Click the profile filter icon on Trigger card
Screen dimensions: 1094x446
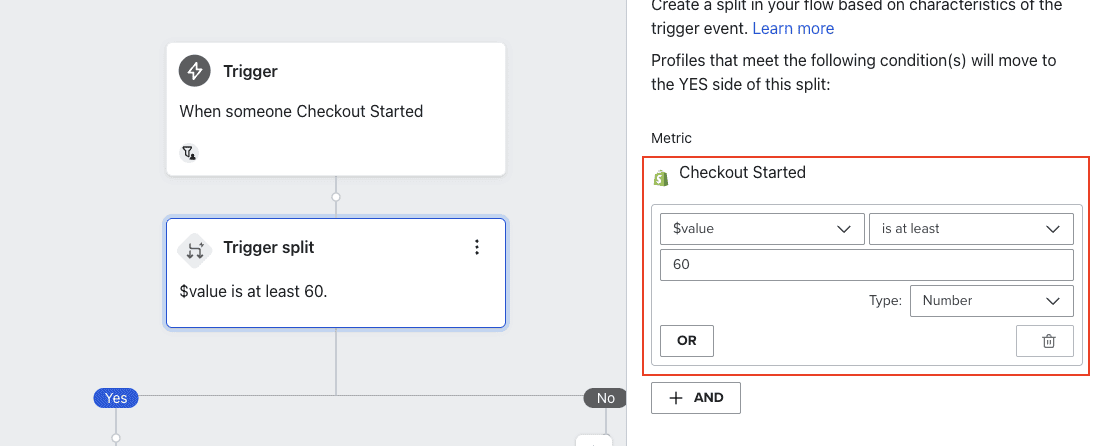pyautogui.click(x=188, y=153)
